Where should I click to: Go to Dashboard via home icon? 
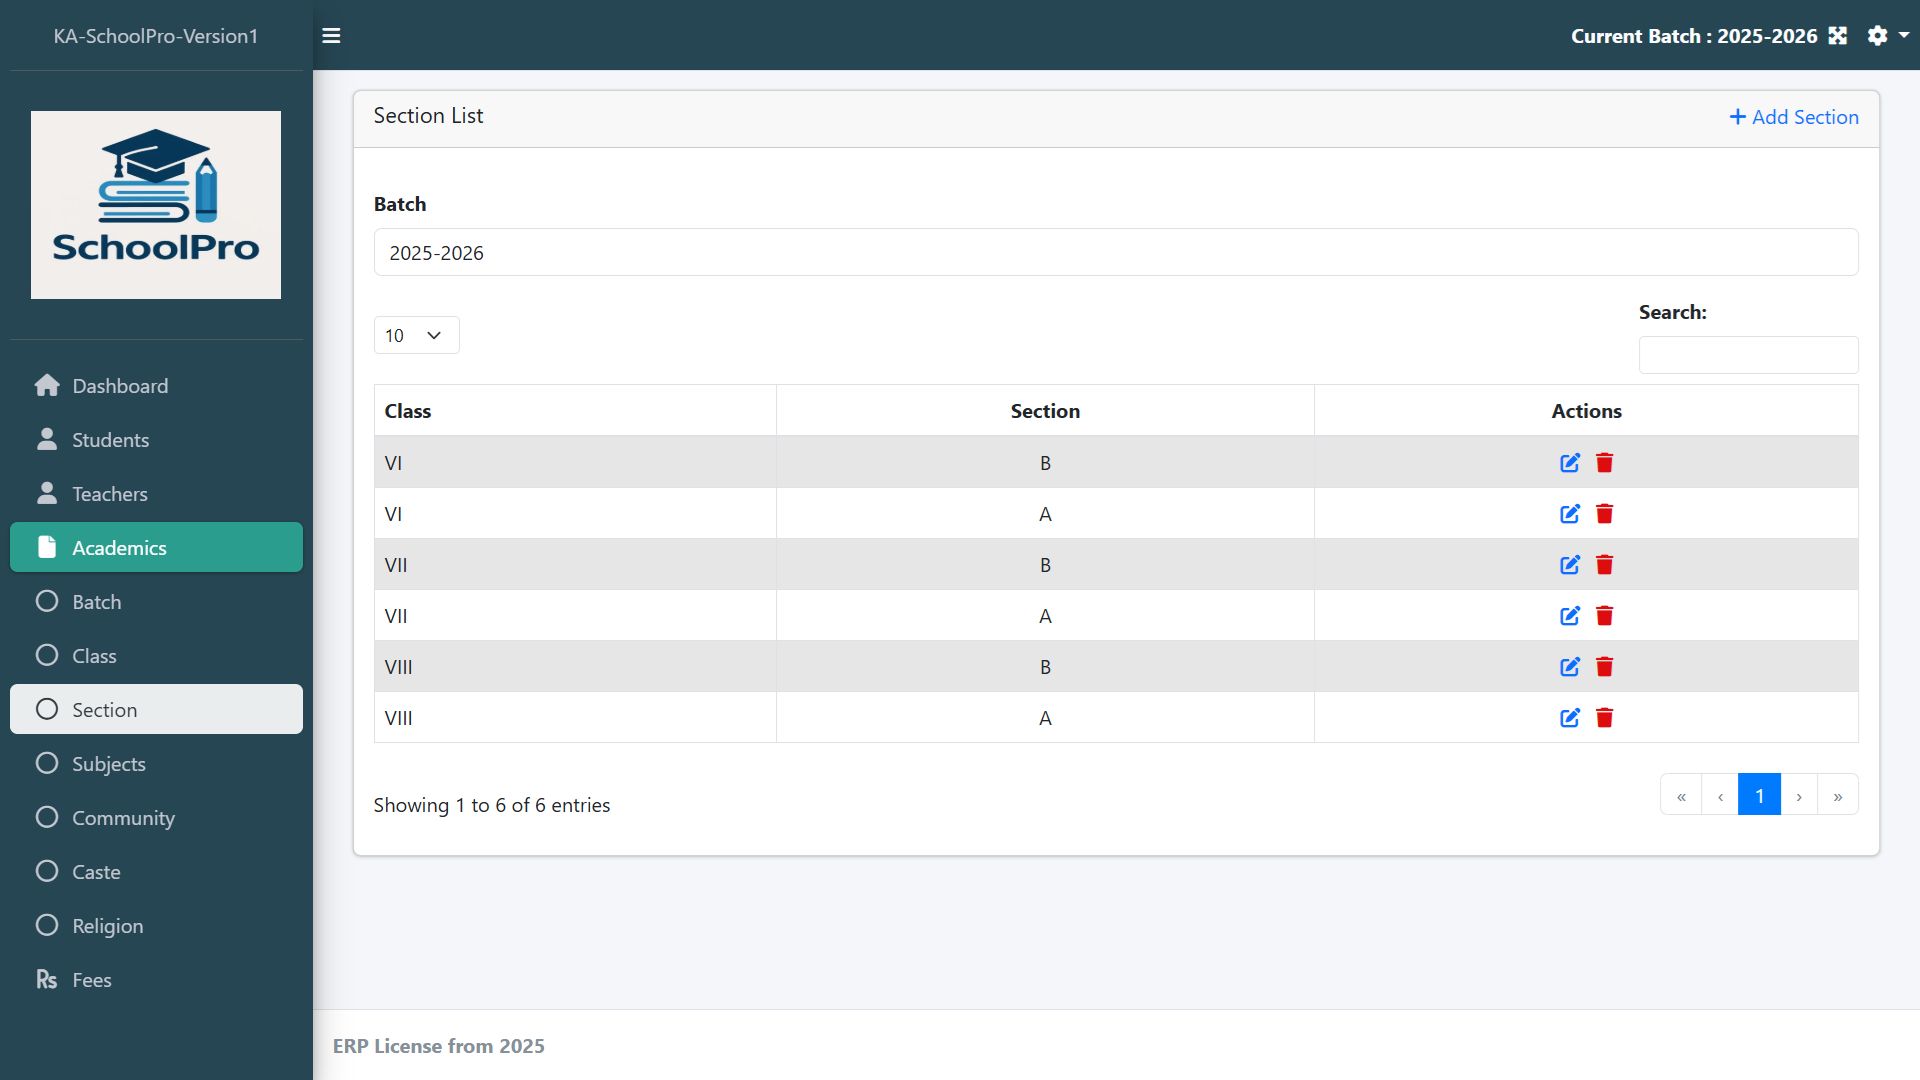point(47,386)
